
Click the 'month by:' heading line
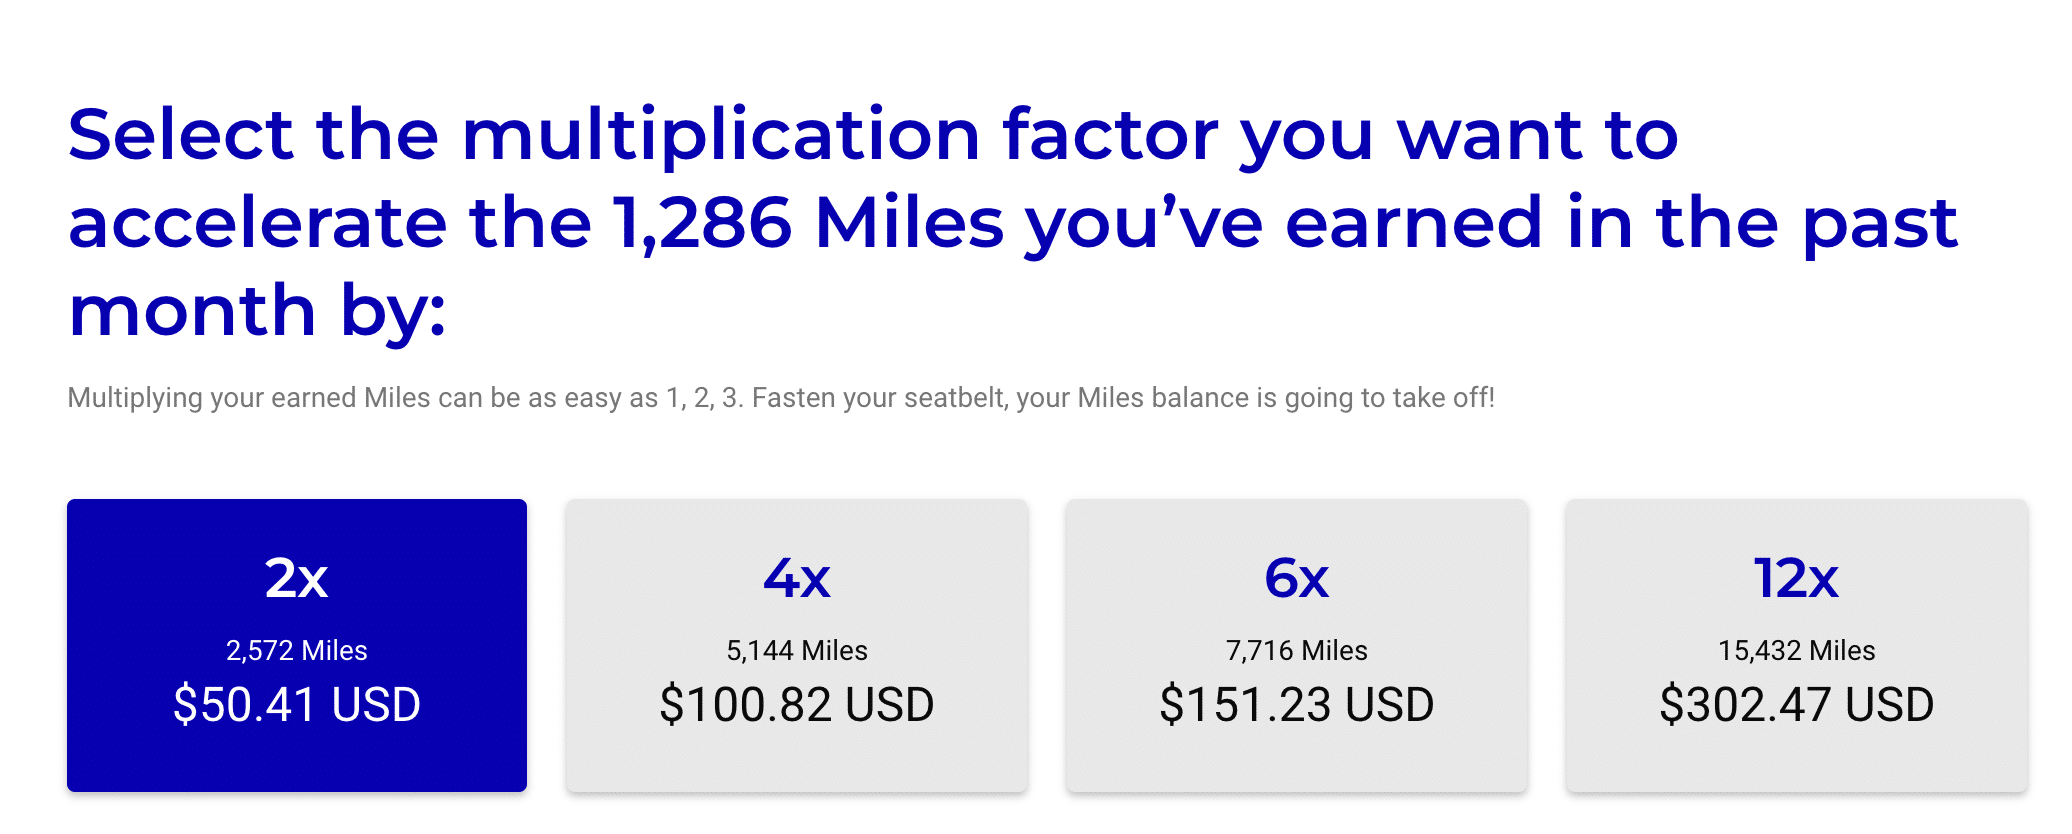(256, 310)
